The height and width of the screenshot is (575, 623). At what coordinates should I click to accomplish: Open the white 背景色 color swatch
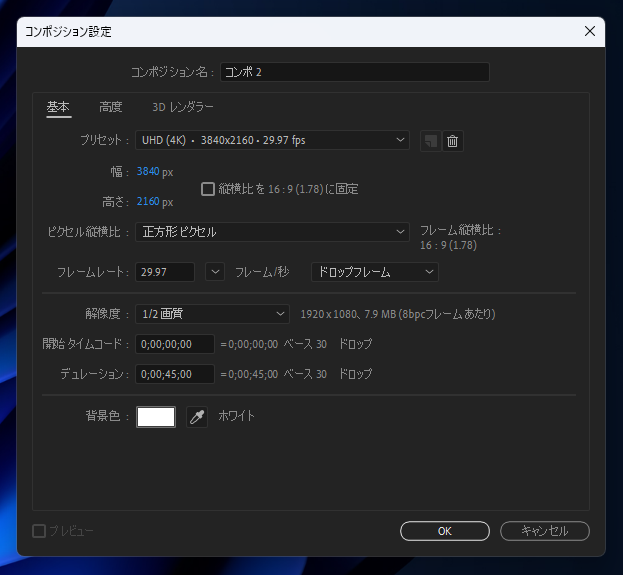pos(156,417)
